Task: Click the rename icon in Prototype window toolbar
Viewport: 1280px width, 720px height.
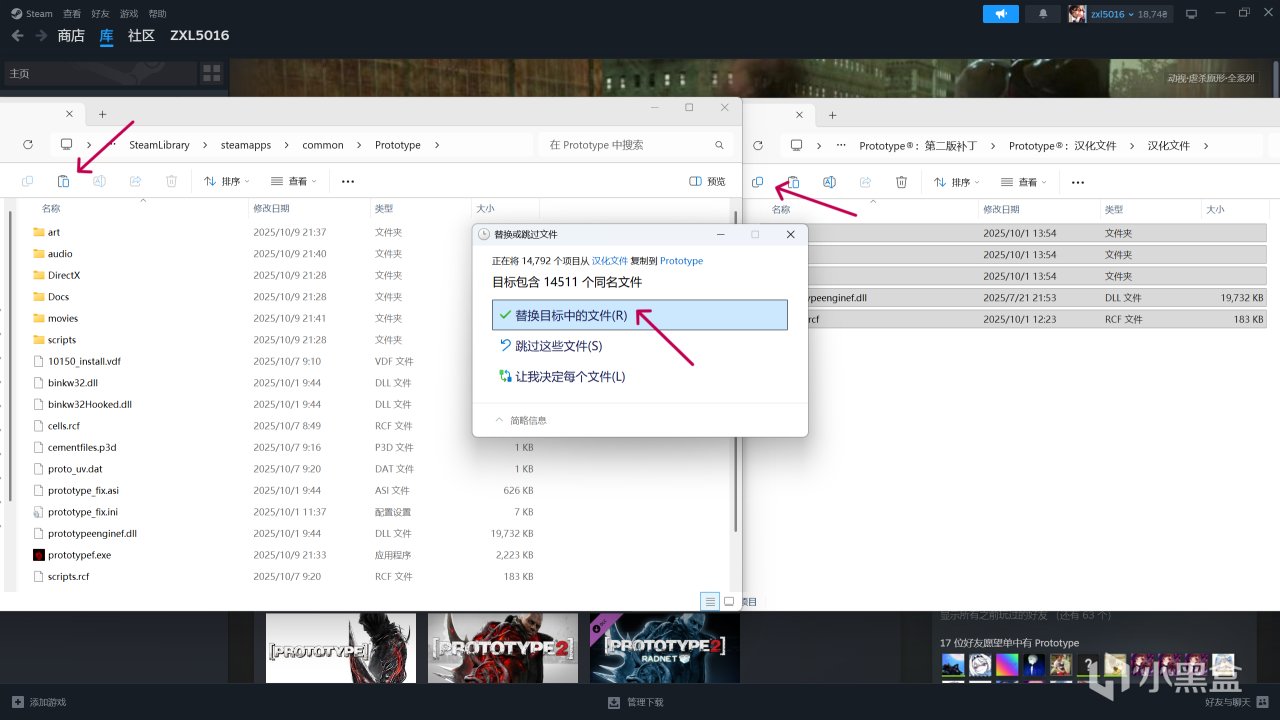Action: coord(99,182)
